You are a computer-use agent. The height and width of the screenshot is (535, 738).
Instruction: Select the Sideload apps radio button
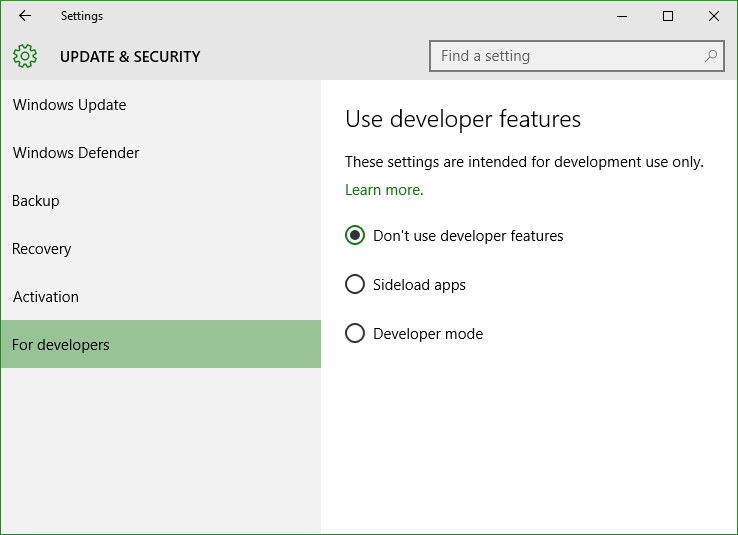(x=355, y=284)
